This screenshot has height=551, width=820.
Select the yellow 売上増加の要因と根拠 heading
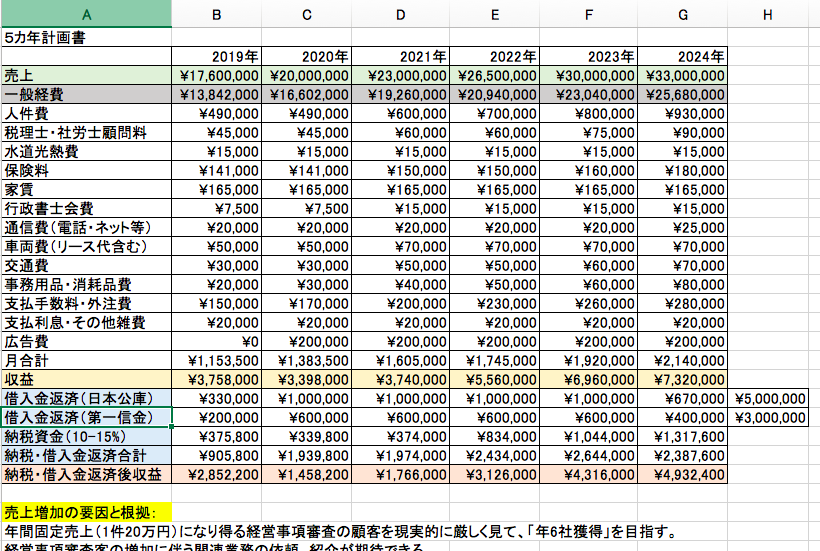(x=86, y=512)
